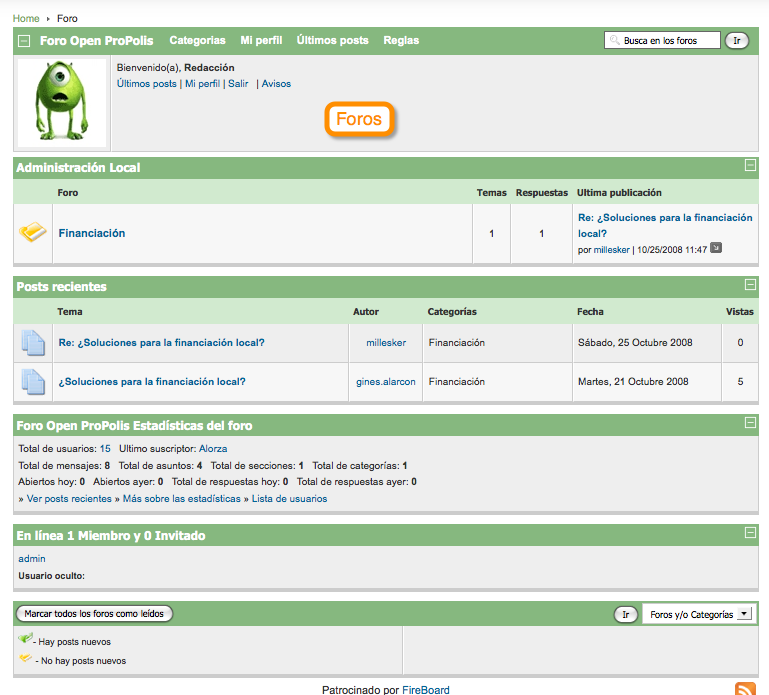Viewport: 769px width, 695px height.
Task: Open the Categorias menu item
Action: pyautogui.click(x=197, y=40)
